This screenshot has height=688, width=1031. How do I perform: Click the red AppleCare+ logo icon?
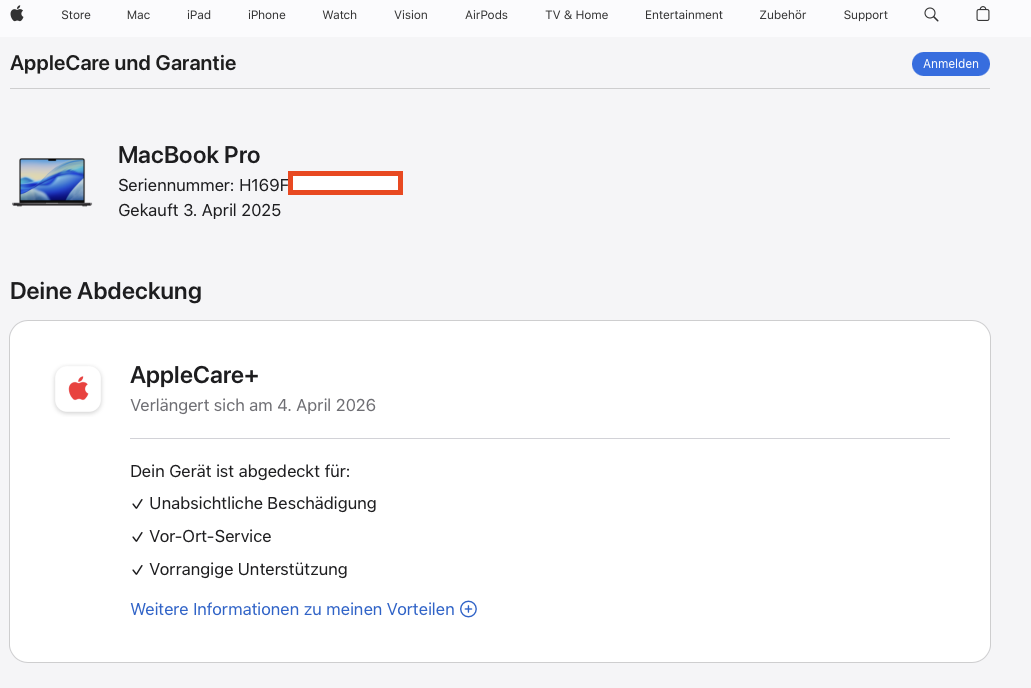(x=78, y=389)
